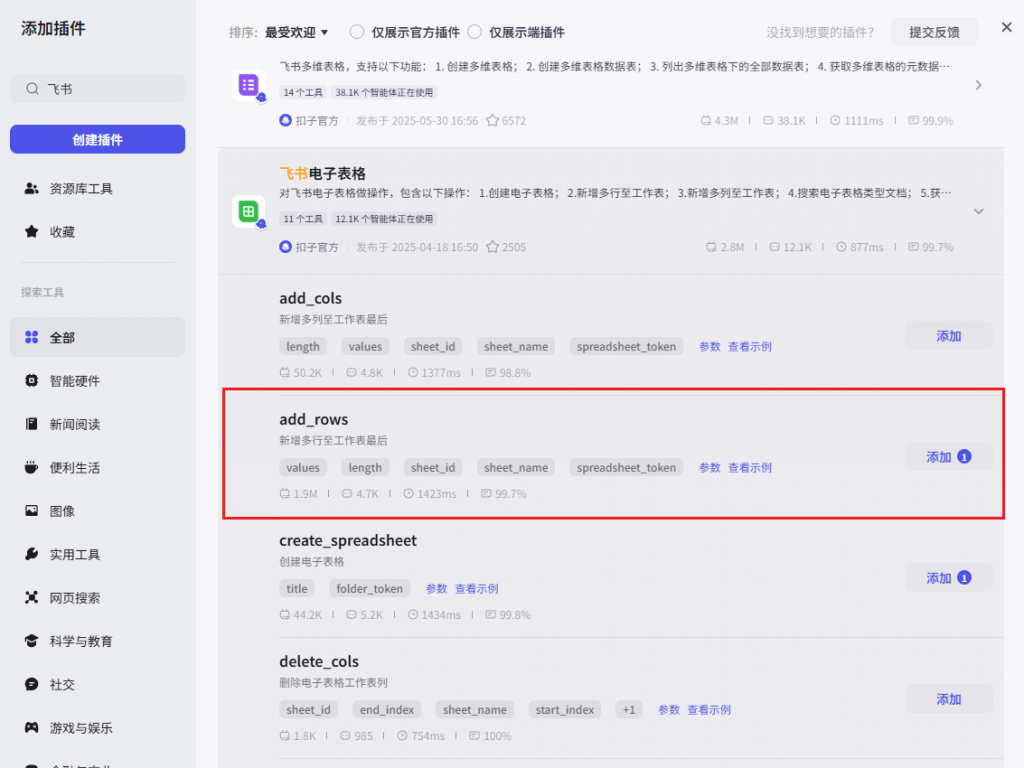Image resolution: width=1024 pixels, height=768 pixels.
Task: Open 收藏 favorites section
Action: [x=97, y=232]
